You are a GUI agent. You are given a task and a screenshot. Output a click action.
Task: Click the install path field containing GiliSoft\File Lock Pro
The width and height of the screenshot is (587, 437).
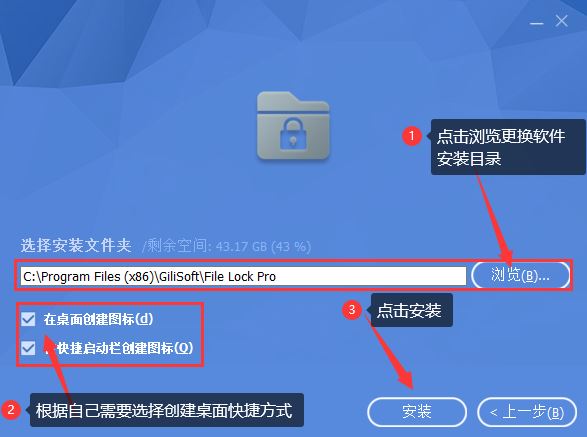243,276
